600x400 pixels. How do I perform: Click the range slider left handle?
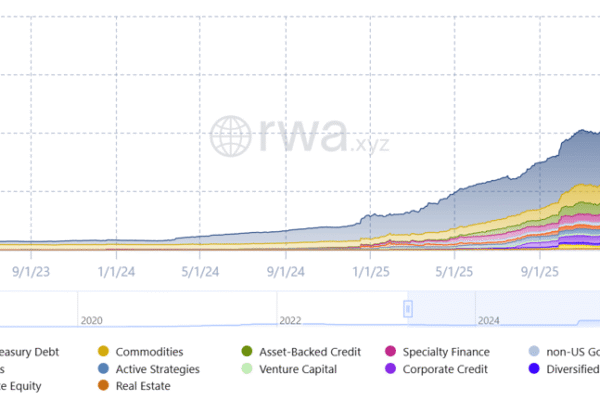point(408,309)
